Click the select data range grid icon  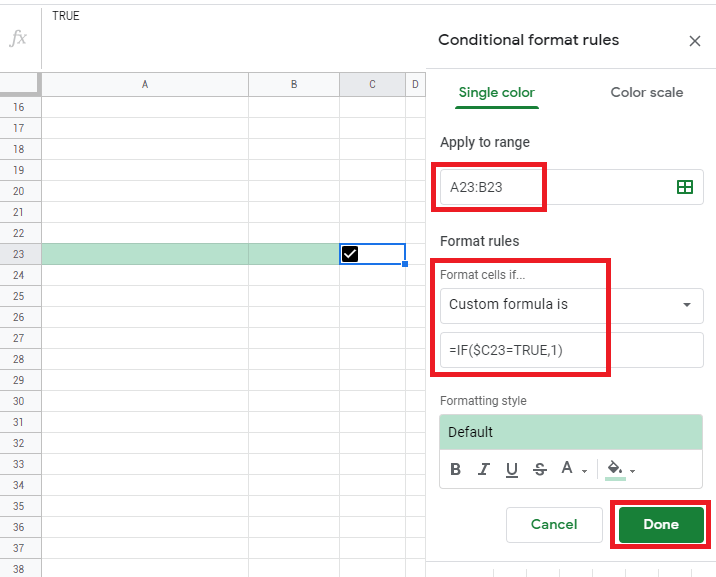685,187
